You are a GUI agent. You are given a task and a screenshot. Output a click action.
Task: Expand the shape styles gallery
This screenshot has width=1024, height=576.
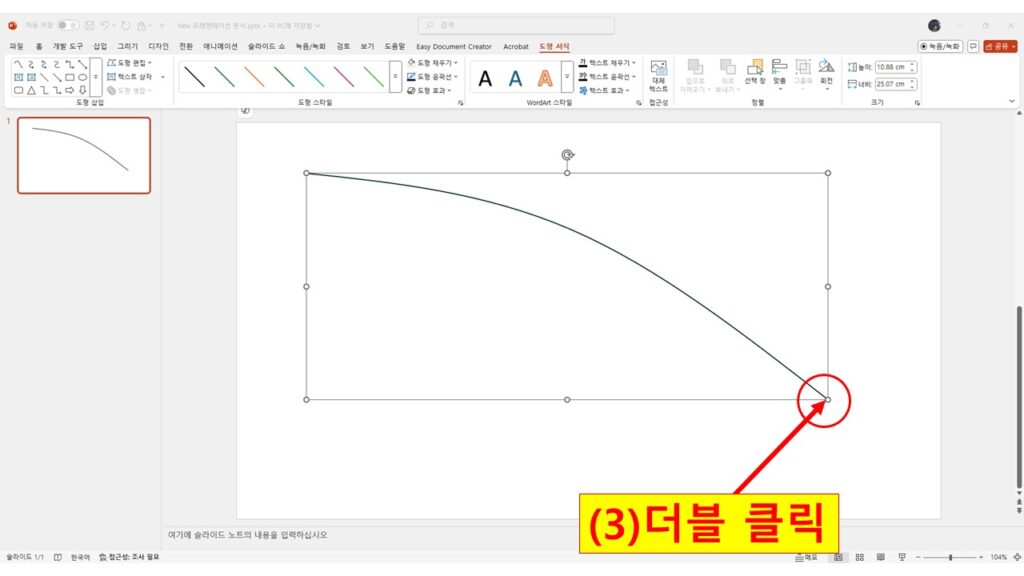pyautogui.click(x=395, y=77)
